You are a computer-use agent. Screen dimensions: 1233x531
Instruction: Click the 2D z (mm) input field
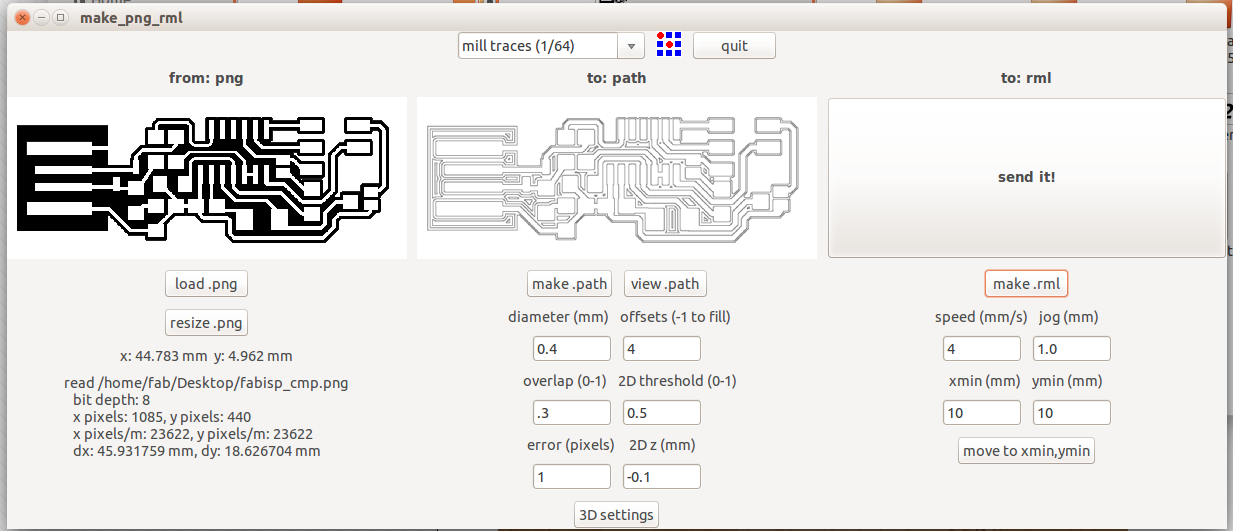[x=662, y=477]
